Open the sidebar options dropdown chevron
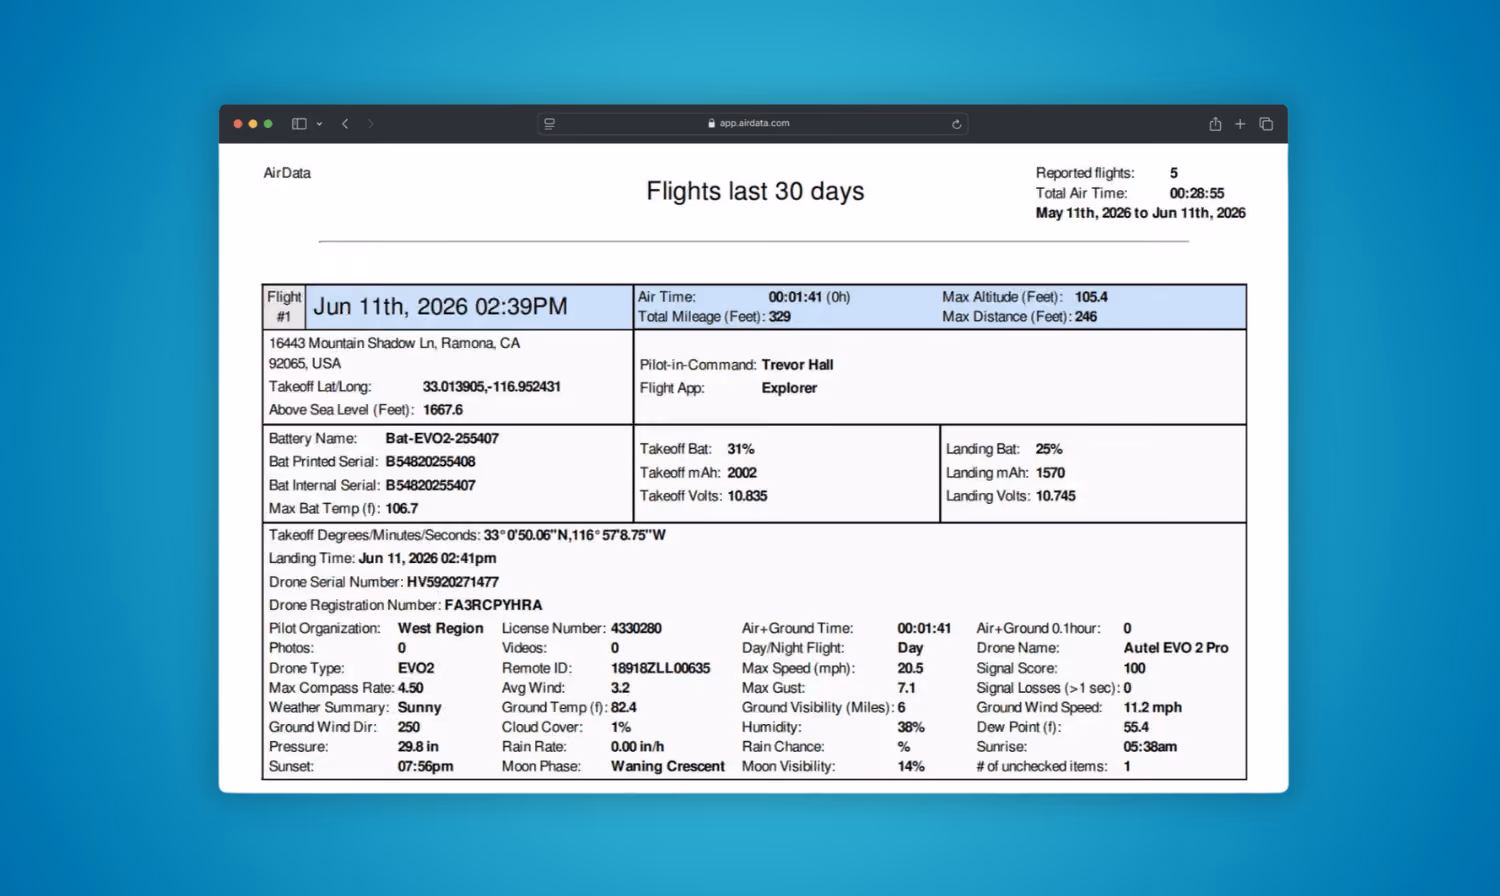Viewport: 1500px width, 896px height. 319,124
